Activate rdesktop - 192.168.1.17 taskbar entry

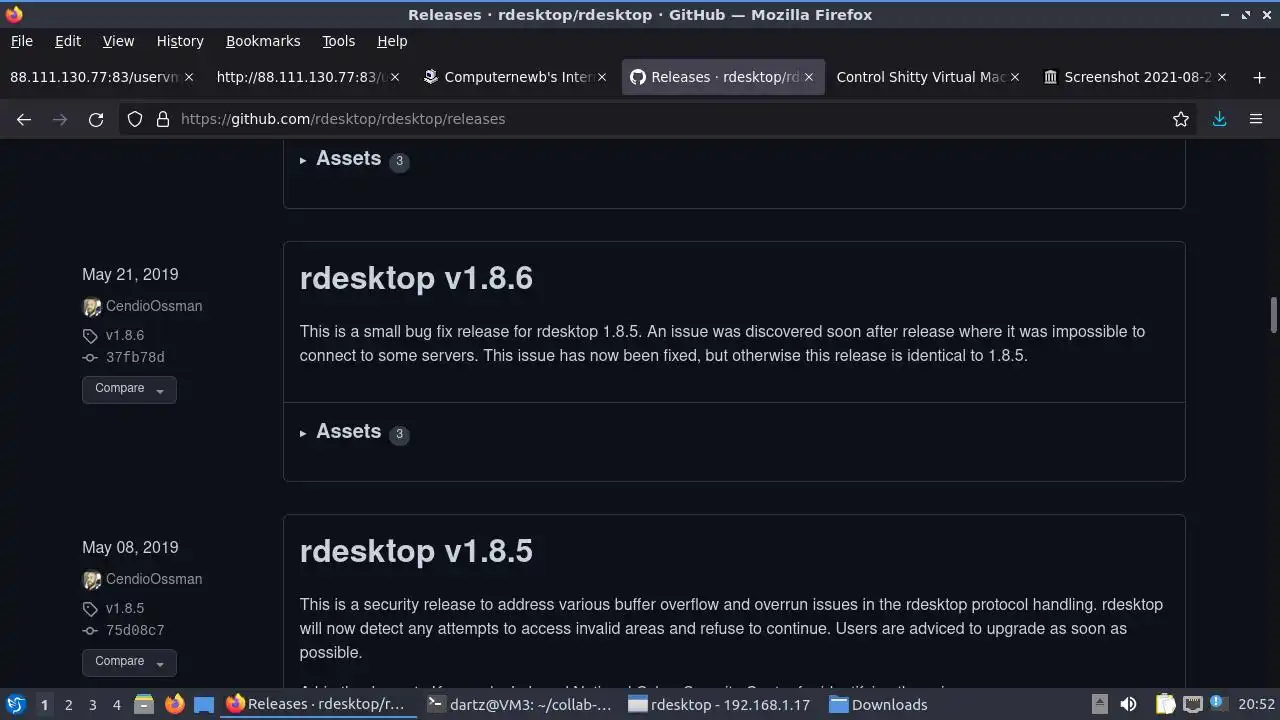pos(720,704)
